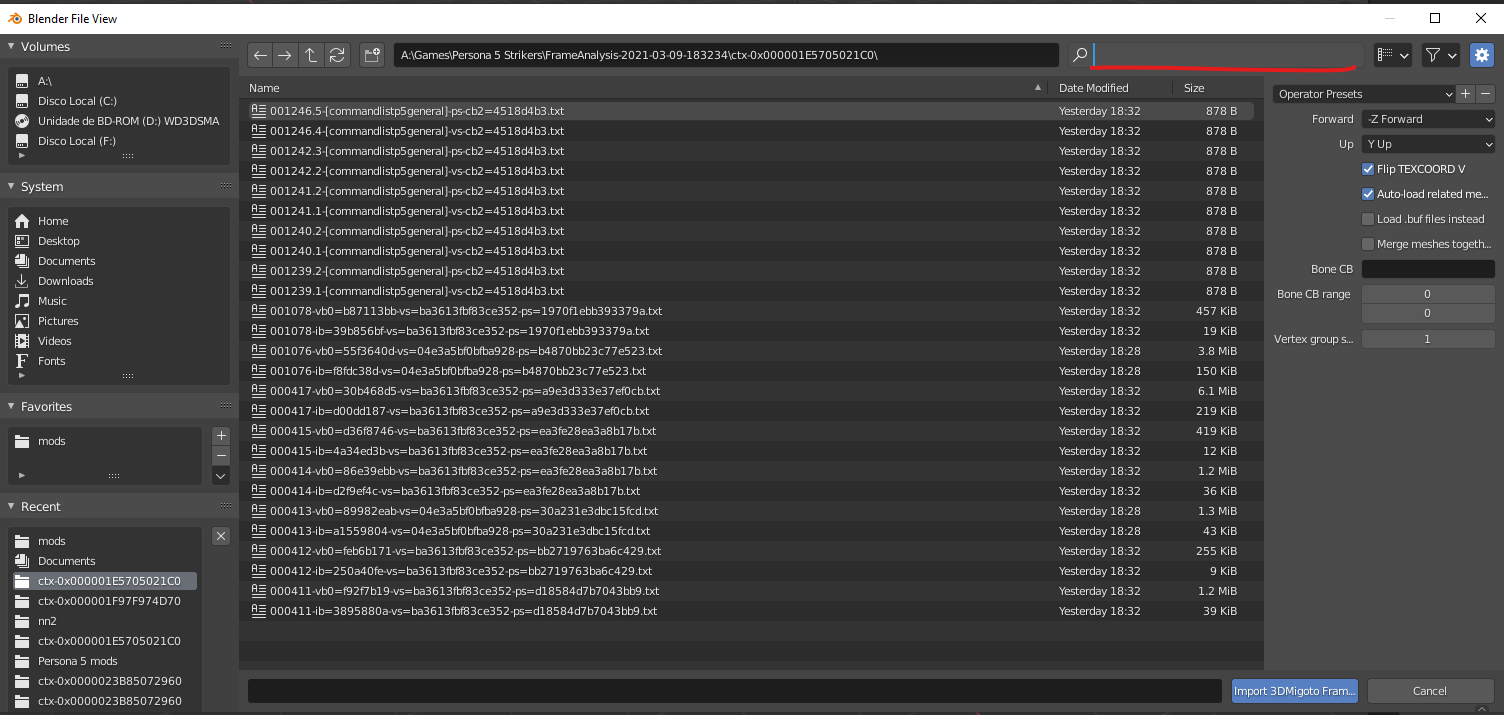This screenshot has width=1504, height=715.
Task: Refresh the file list
Action: click(x=337, y=56)
